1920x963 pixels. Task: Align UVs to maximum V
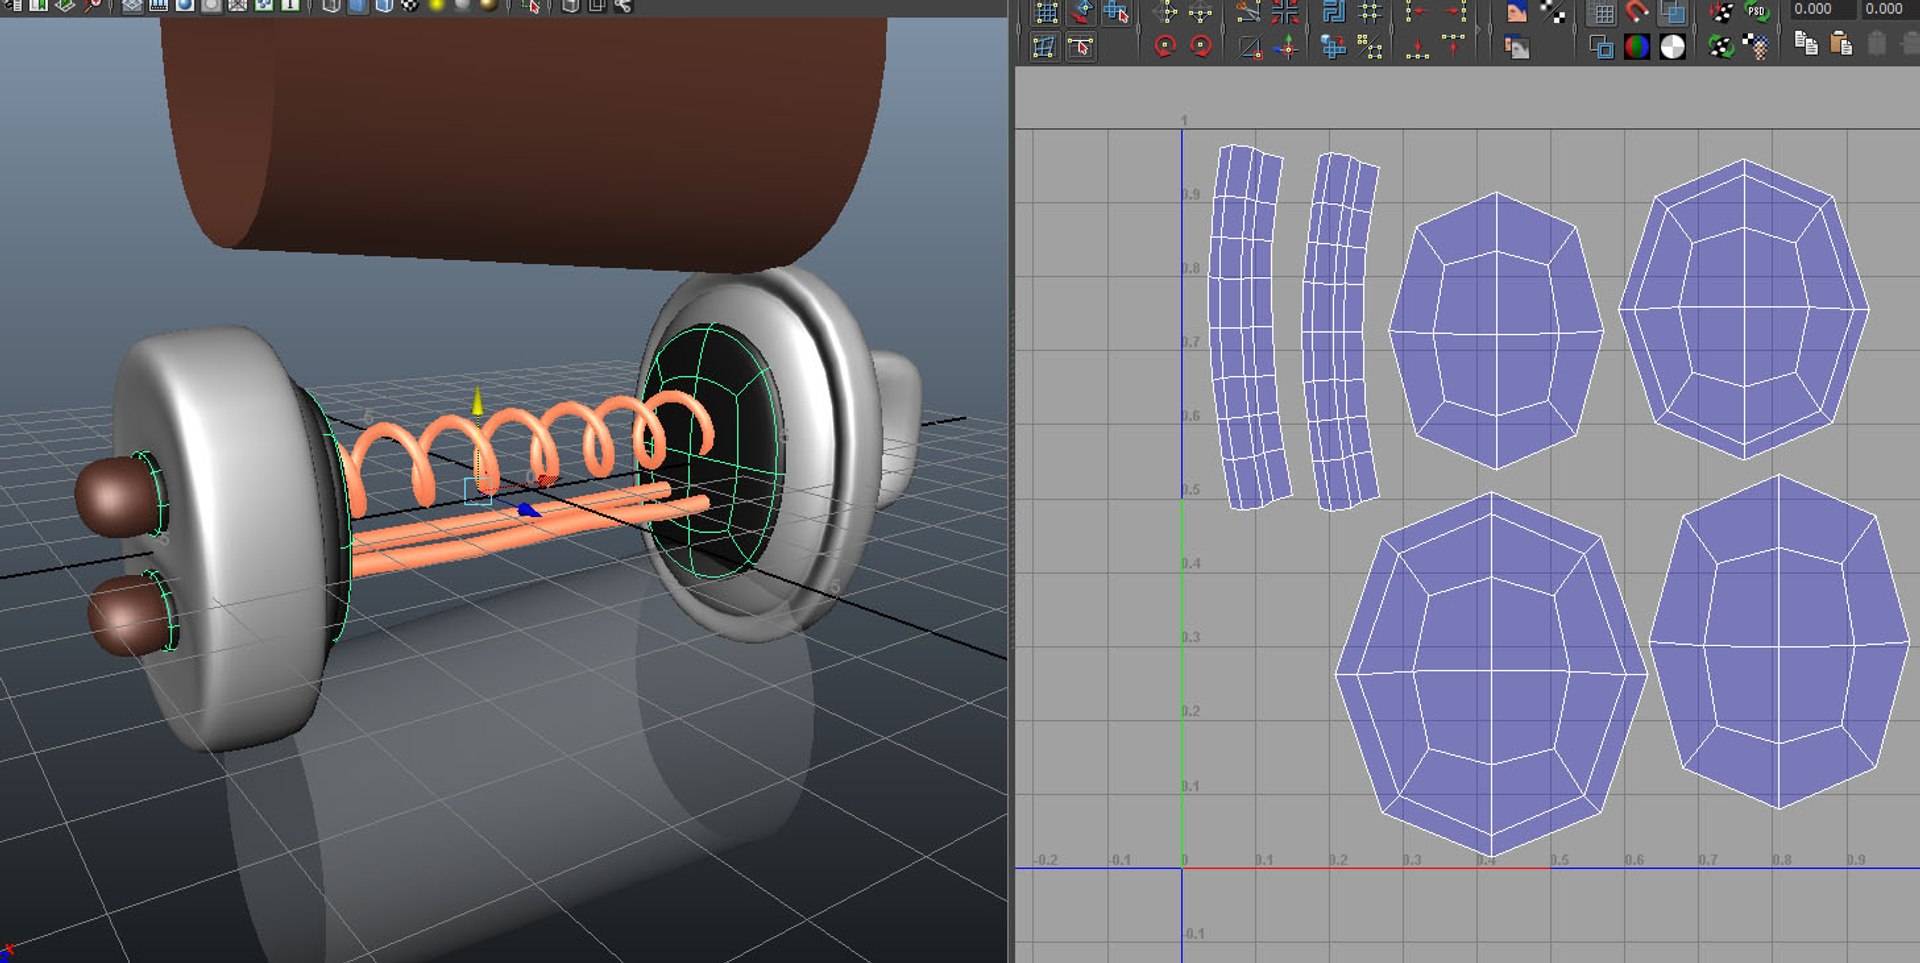[1454, 46]
